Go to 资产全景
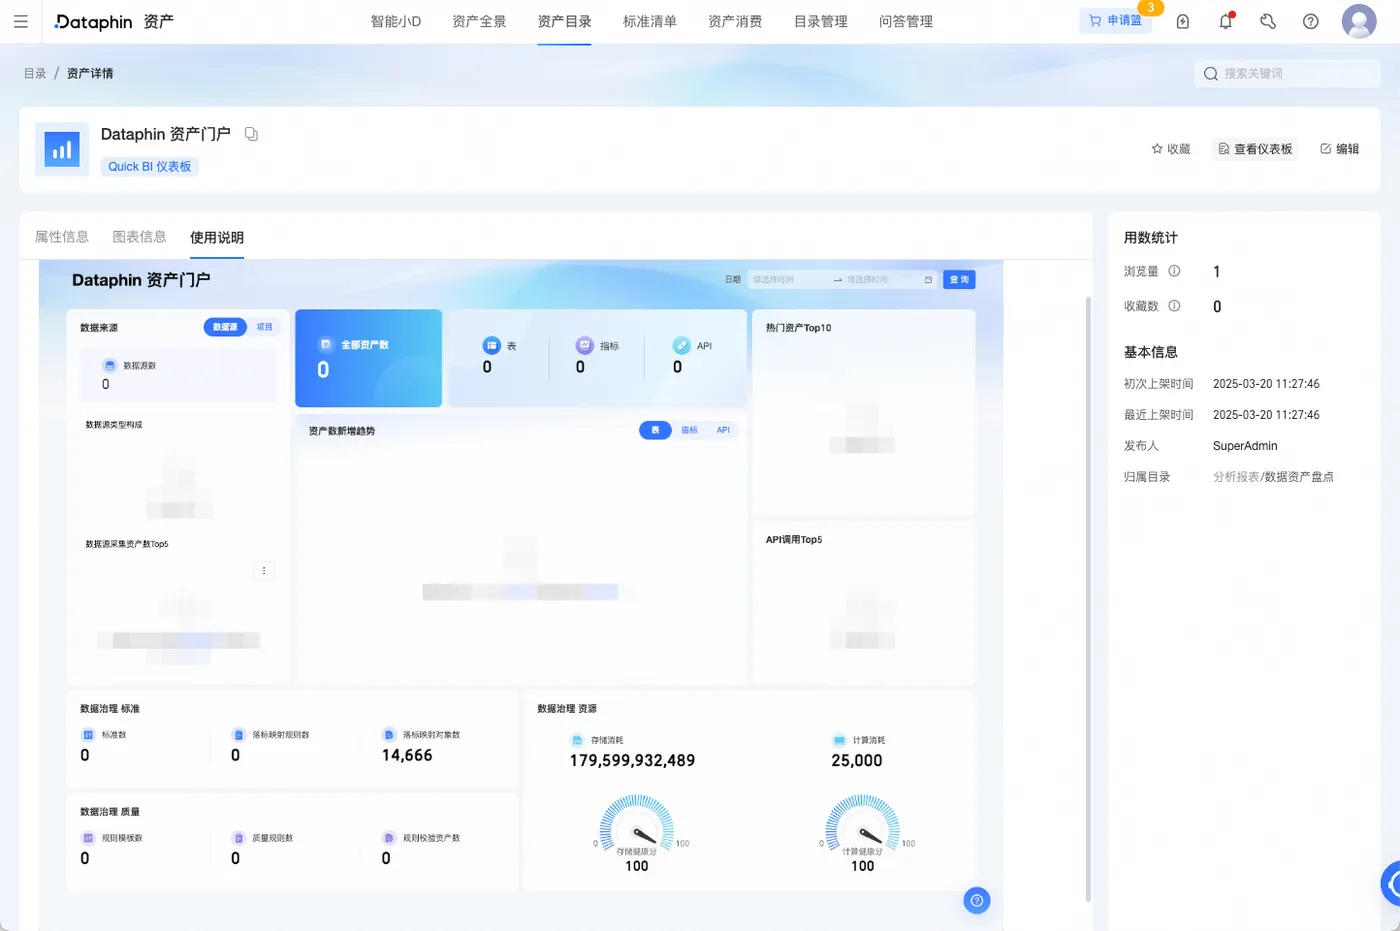1400x931 pixels. (479, 21)
